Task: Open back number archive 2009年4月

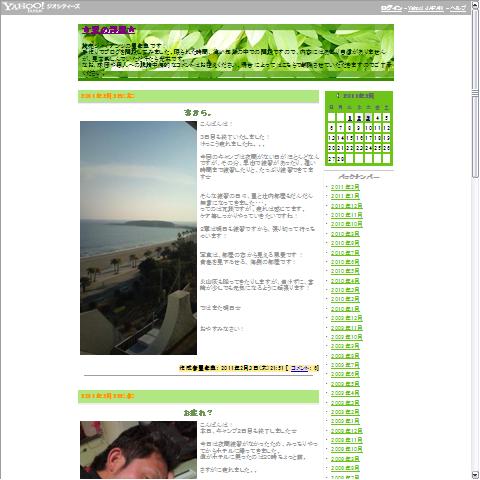Action: click(345, 393)
